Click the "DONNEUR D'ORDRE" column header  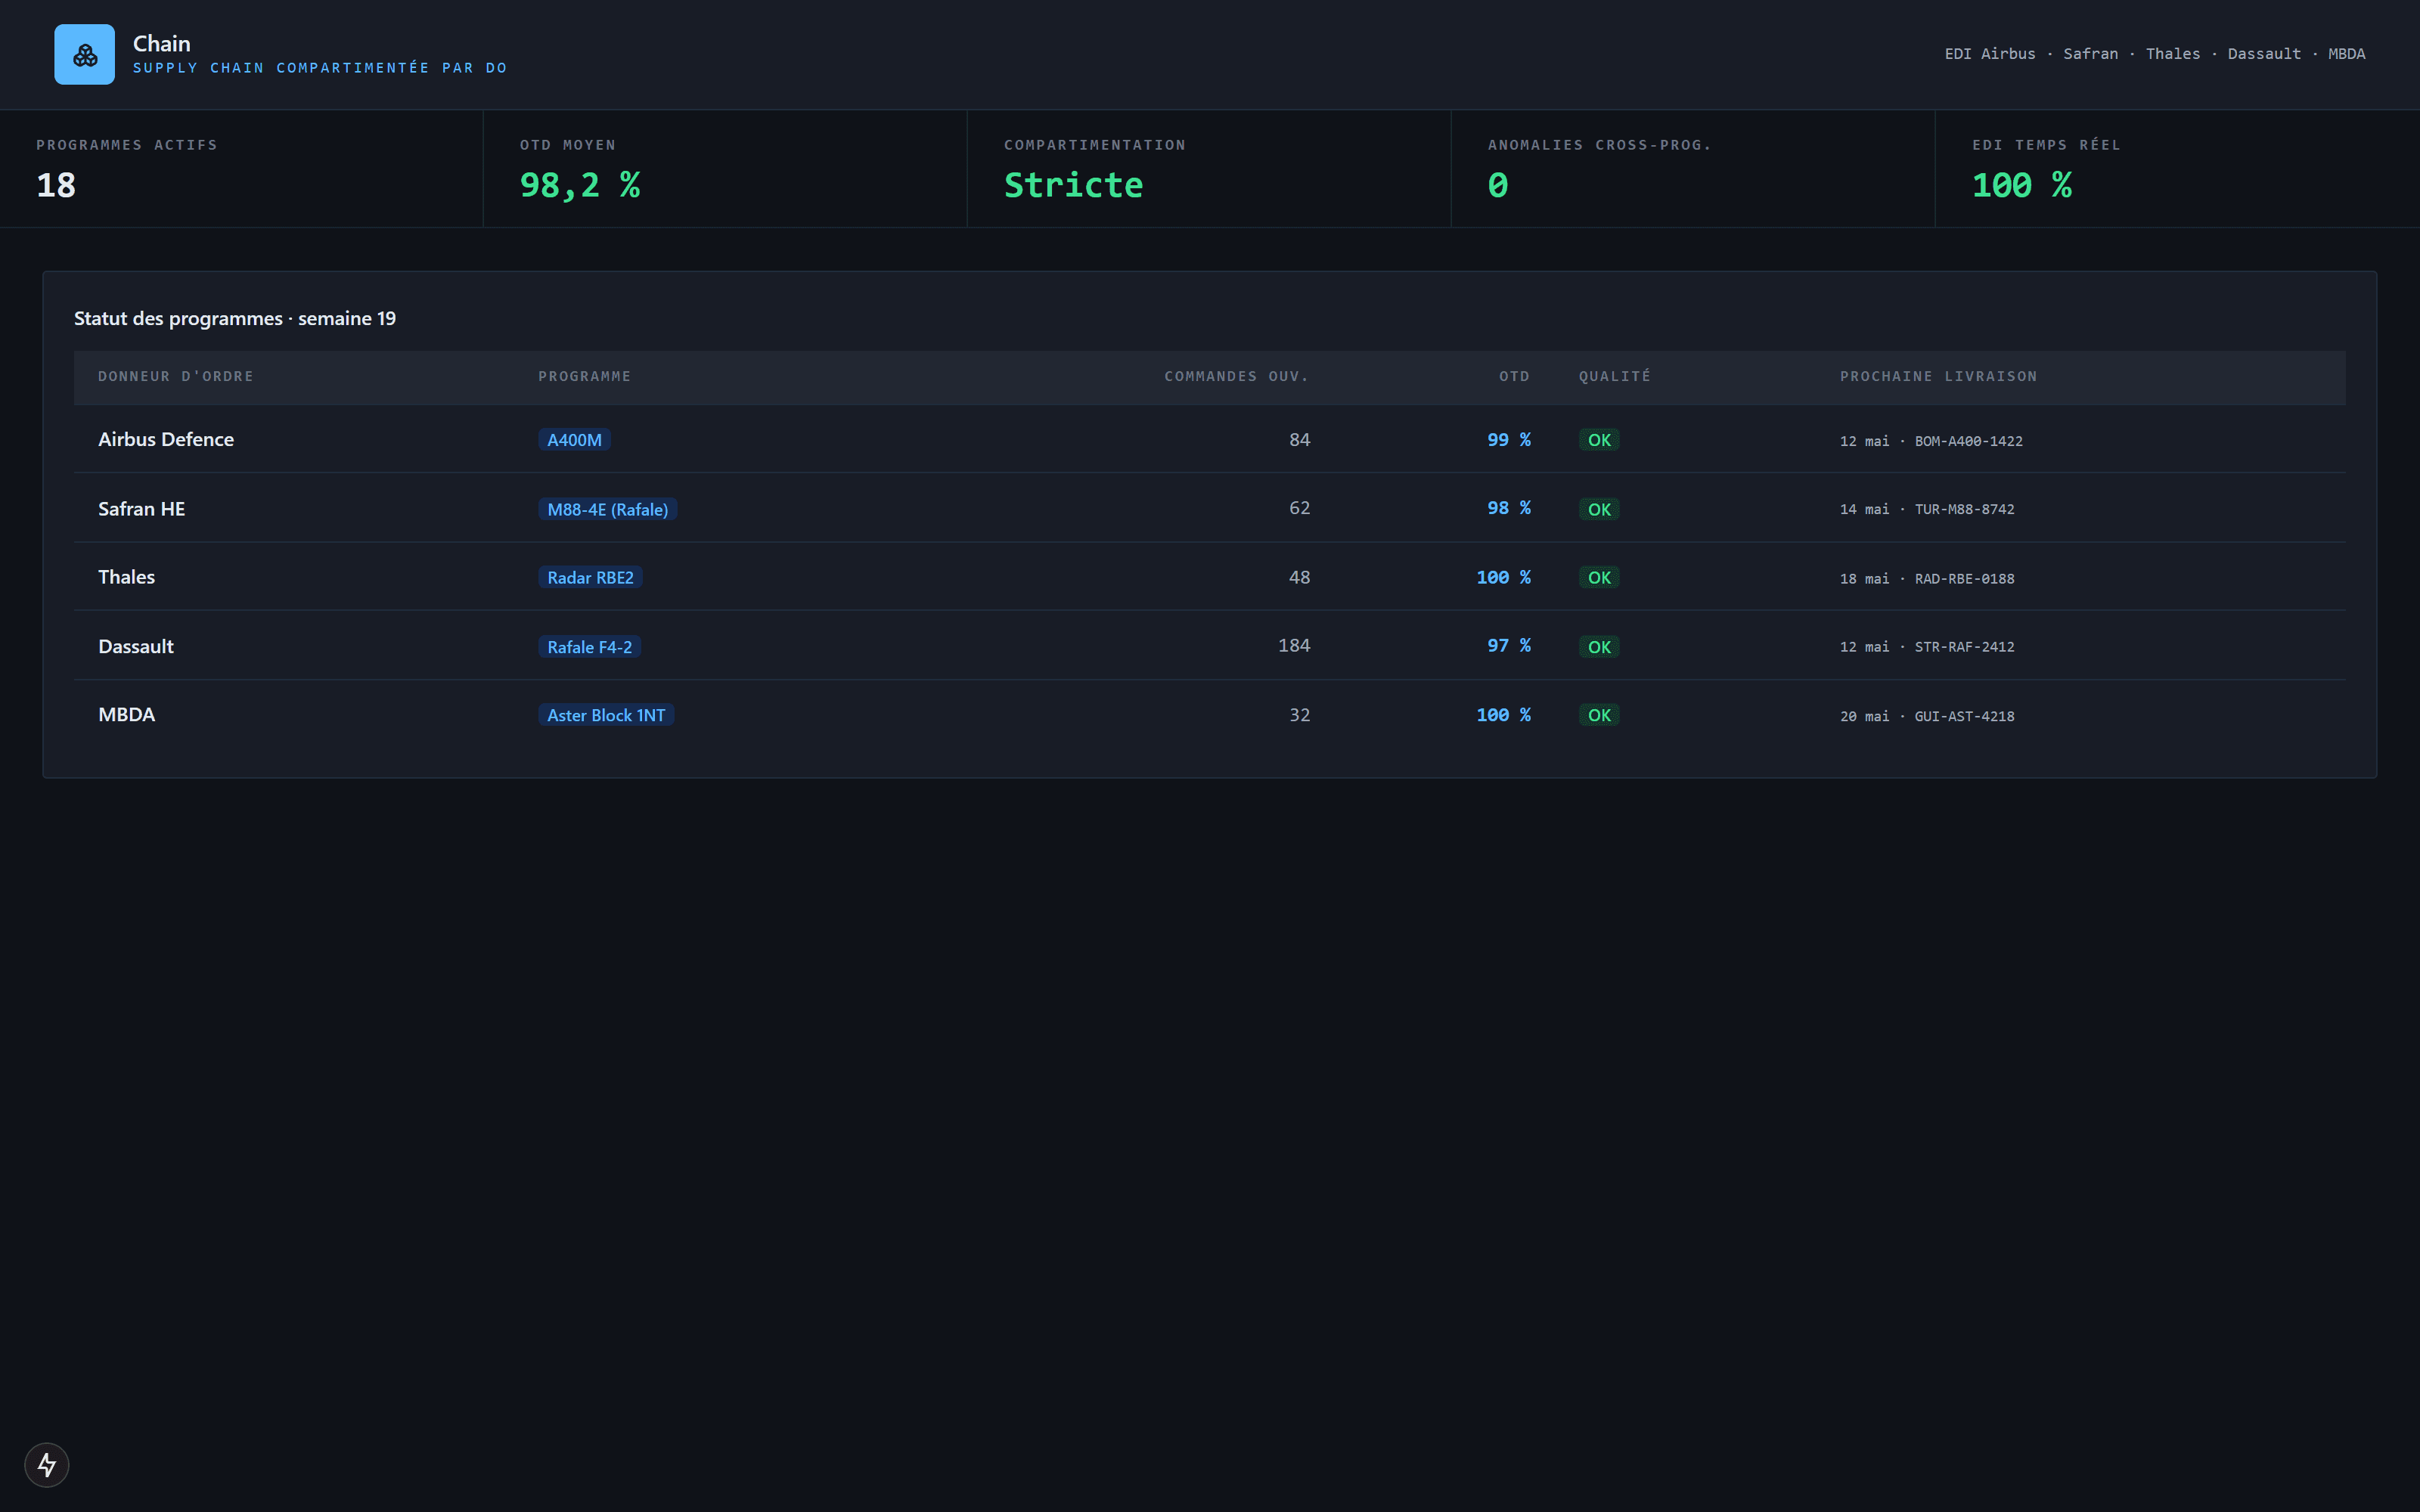coord(176,376)
